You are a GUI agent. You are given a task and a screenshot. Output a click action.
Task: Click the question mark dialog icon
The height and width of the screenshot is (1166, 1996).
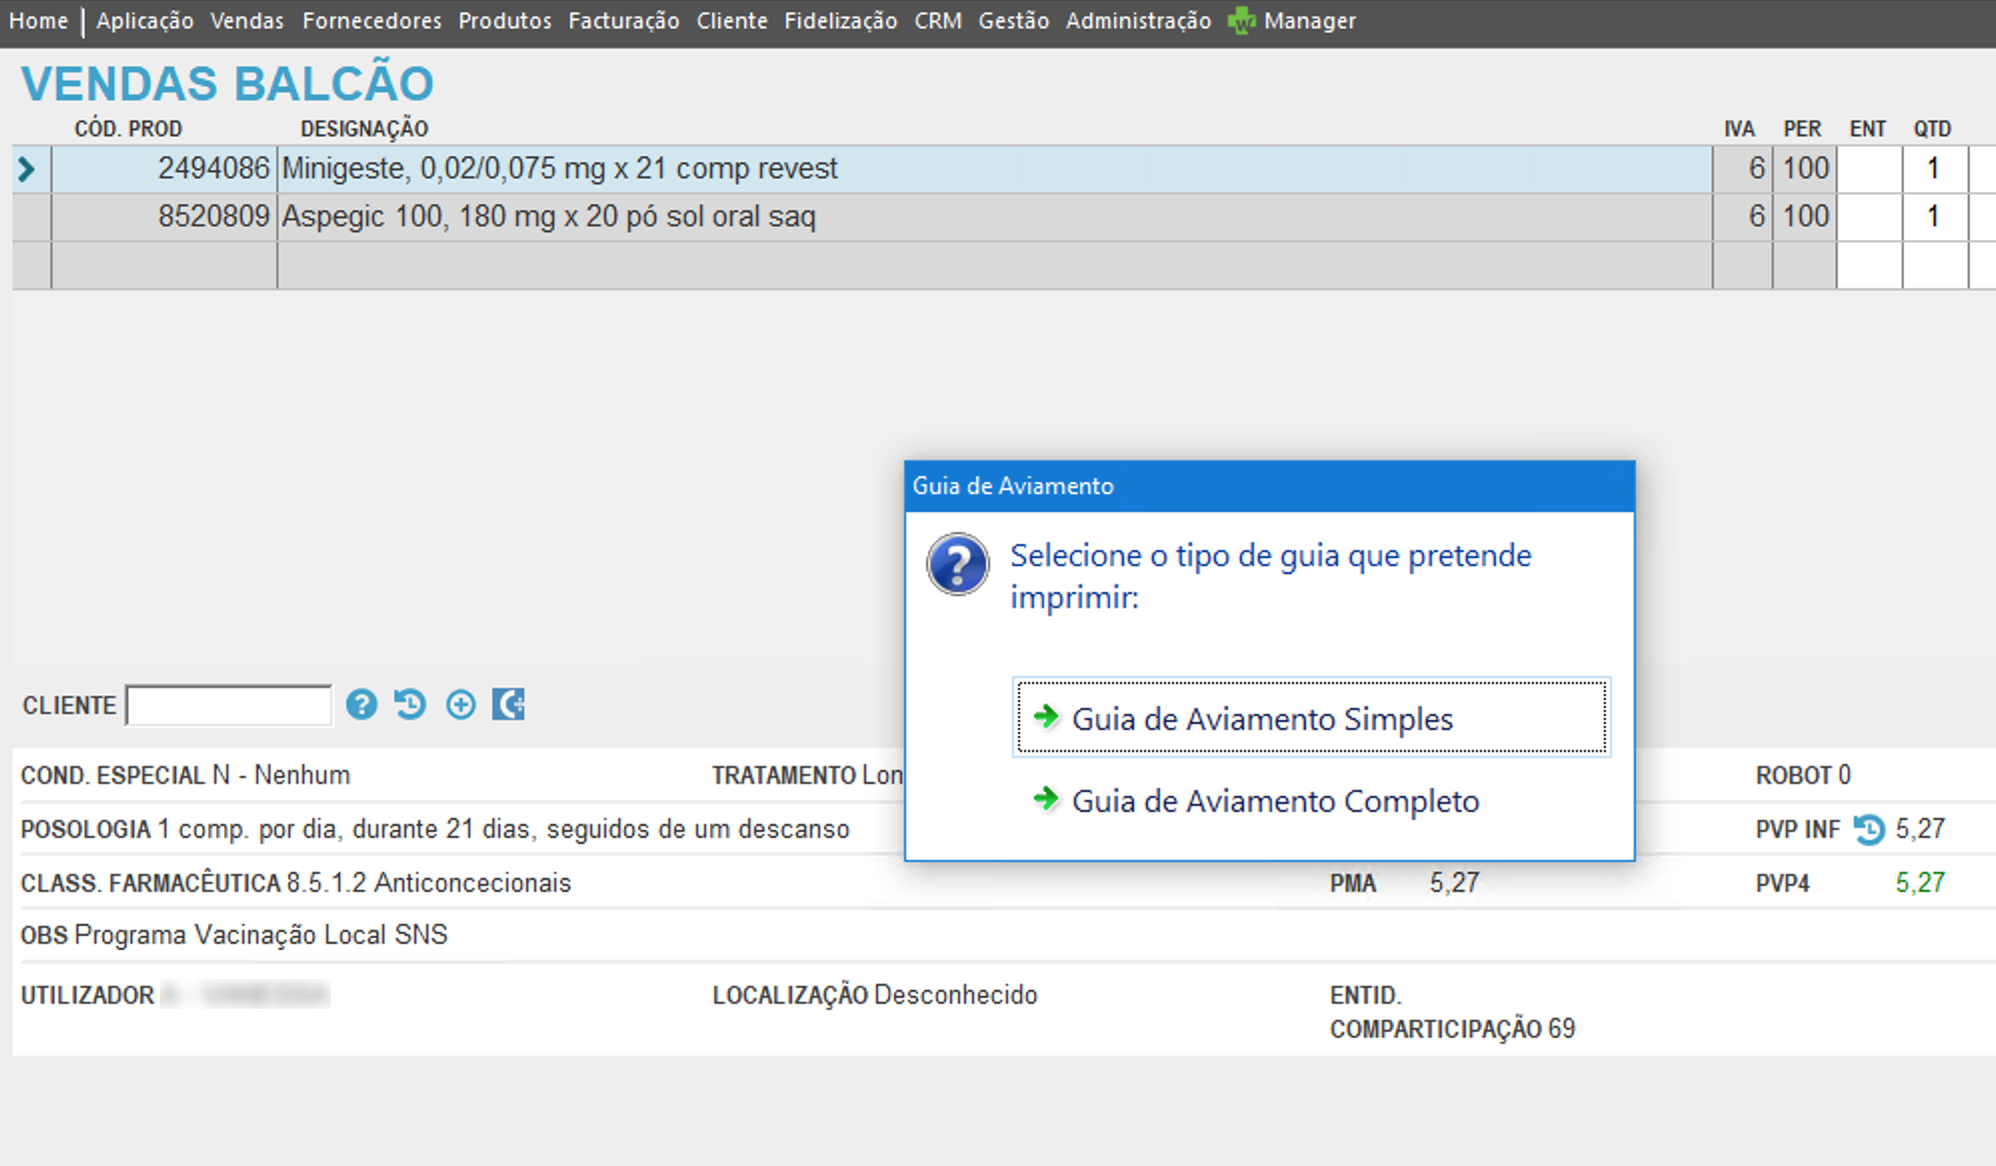[x=957, y=564]
